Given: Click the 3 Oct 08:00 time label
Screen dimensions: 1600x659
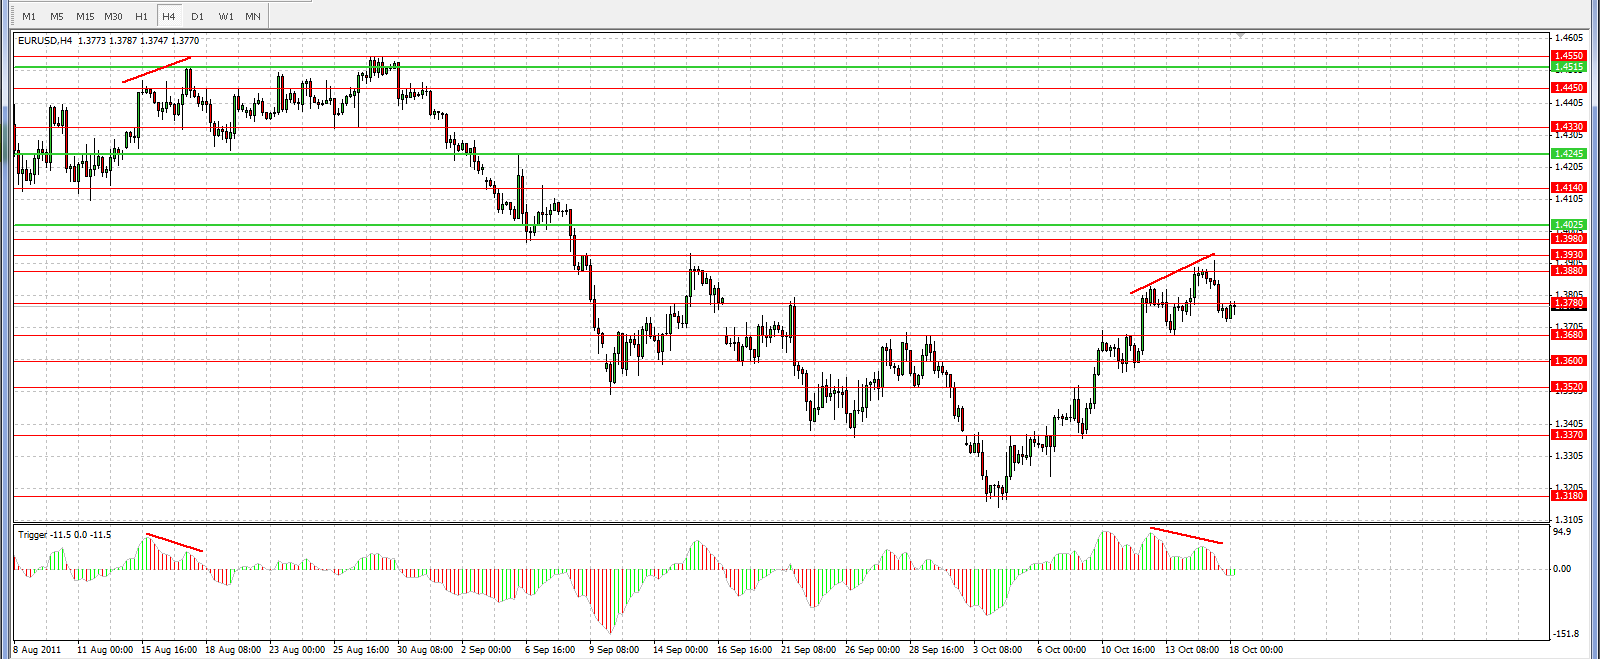Looking at the screenshot, I should tap(998, 650).
